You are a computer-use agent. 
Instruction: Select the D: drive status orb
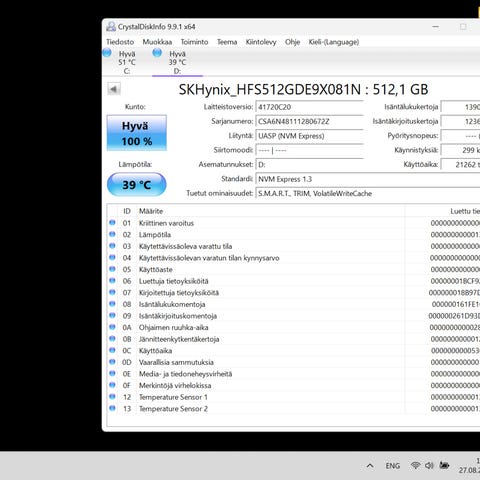coord(157,53)
